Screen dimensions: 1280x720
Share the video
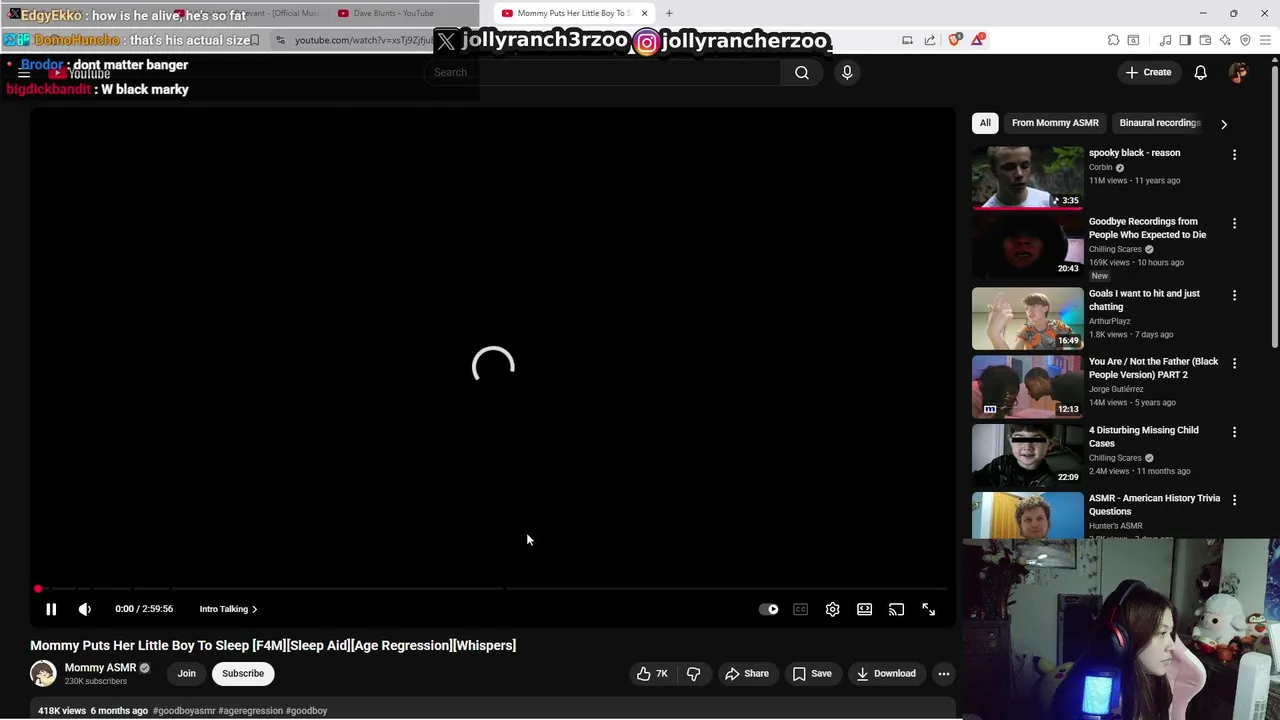pyautogui.click(x=747, y=674)
